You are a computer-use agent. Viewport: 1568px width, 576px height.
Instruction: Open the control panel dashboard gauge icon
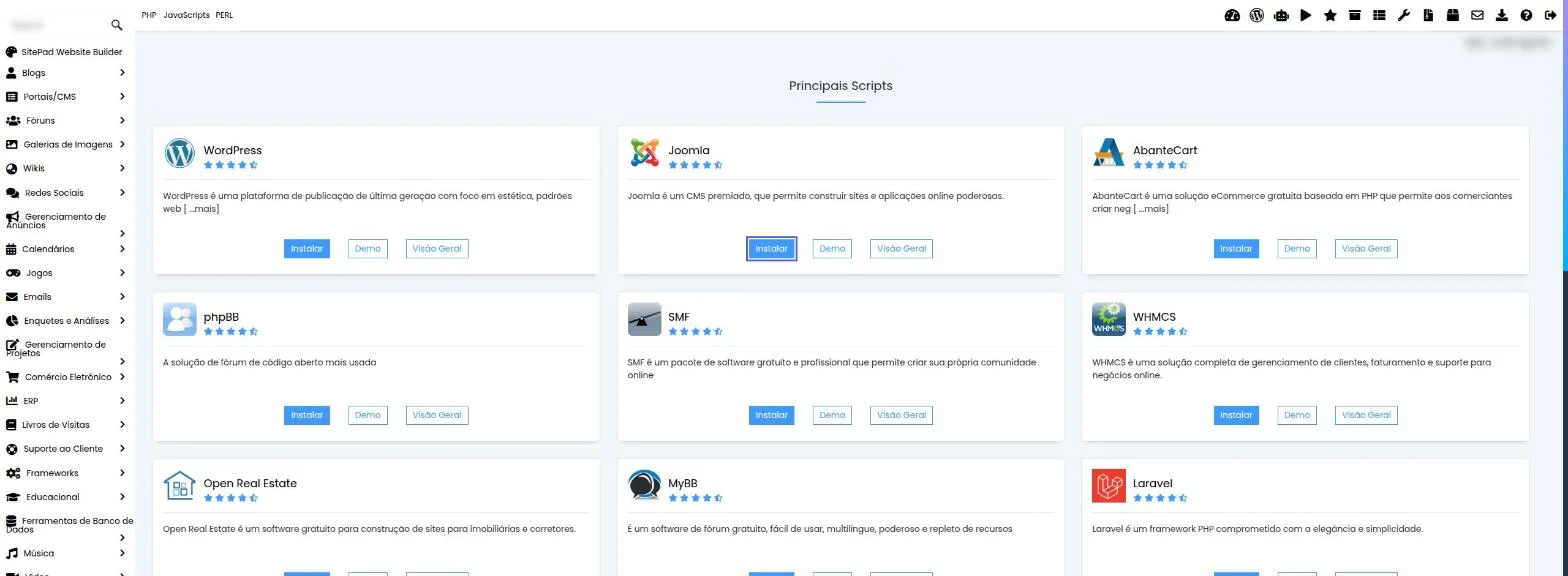1232,15
